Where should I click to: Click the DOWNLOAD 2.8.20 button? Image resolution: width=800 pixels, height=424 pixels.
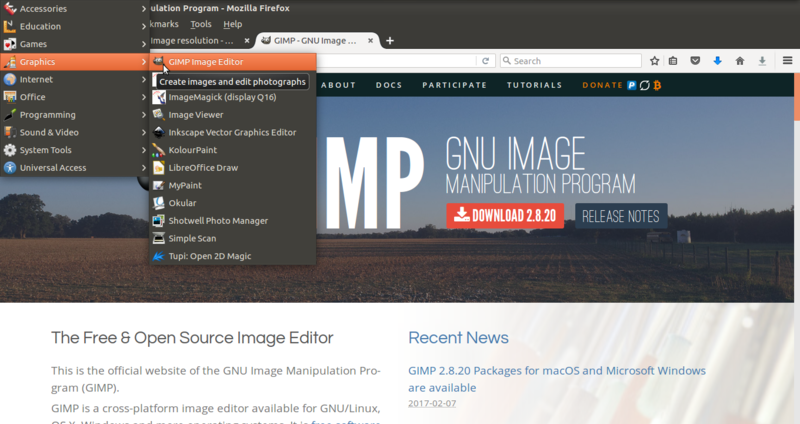[505, 216]
